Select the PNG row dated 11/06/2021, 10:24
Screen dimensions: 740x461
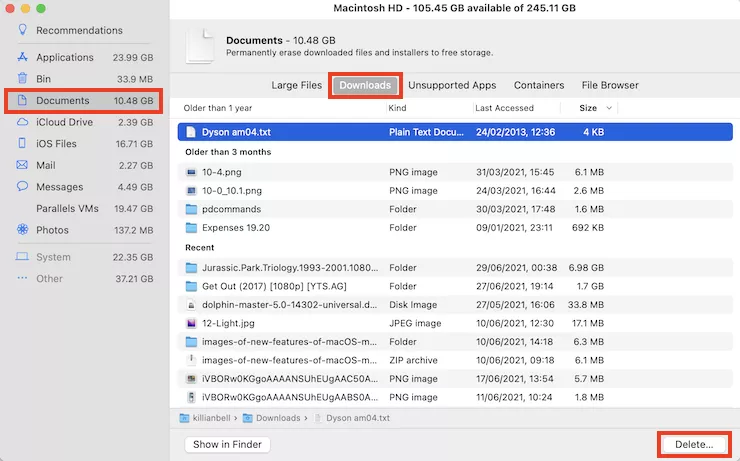point(455,397)
